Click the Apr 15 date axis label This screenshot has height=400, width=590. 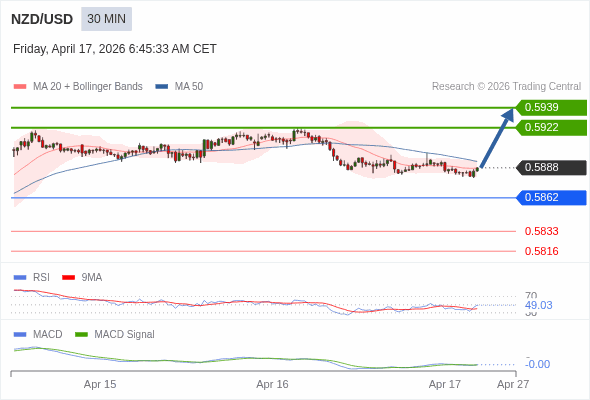100,384
